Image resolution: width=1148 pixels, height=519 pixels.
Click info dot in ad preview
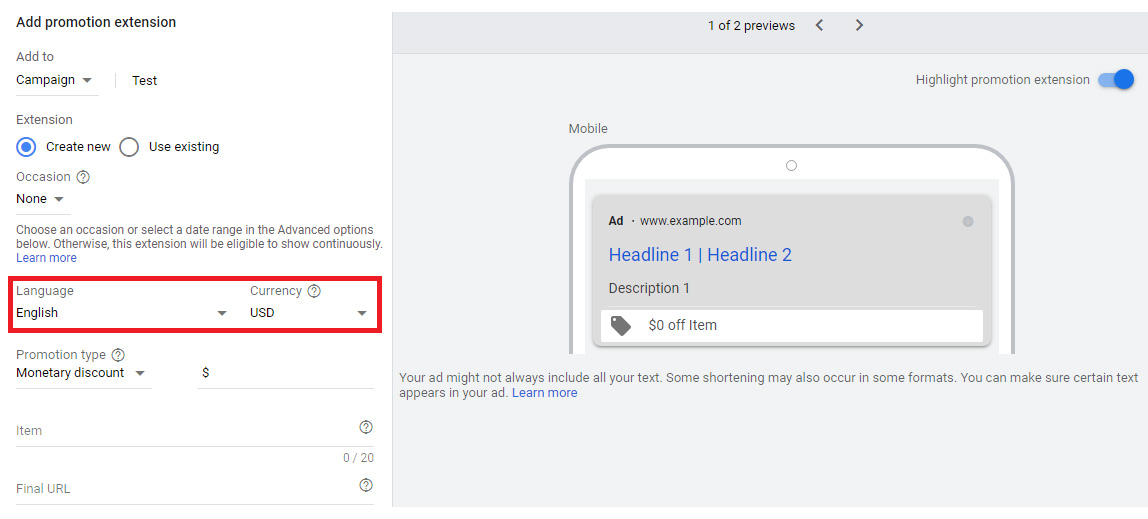coord(968,222)
